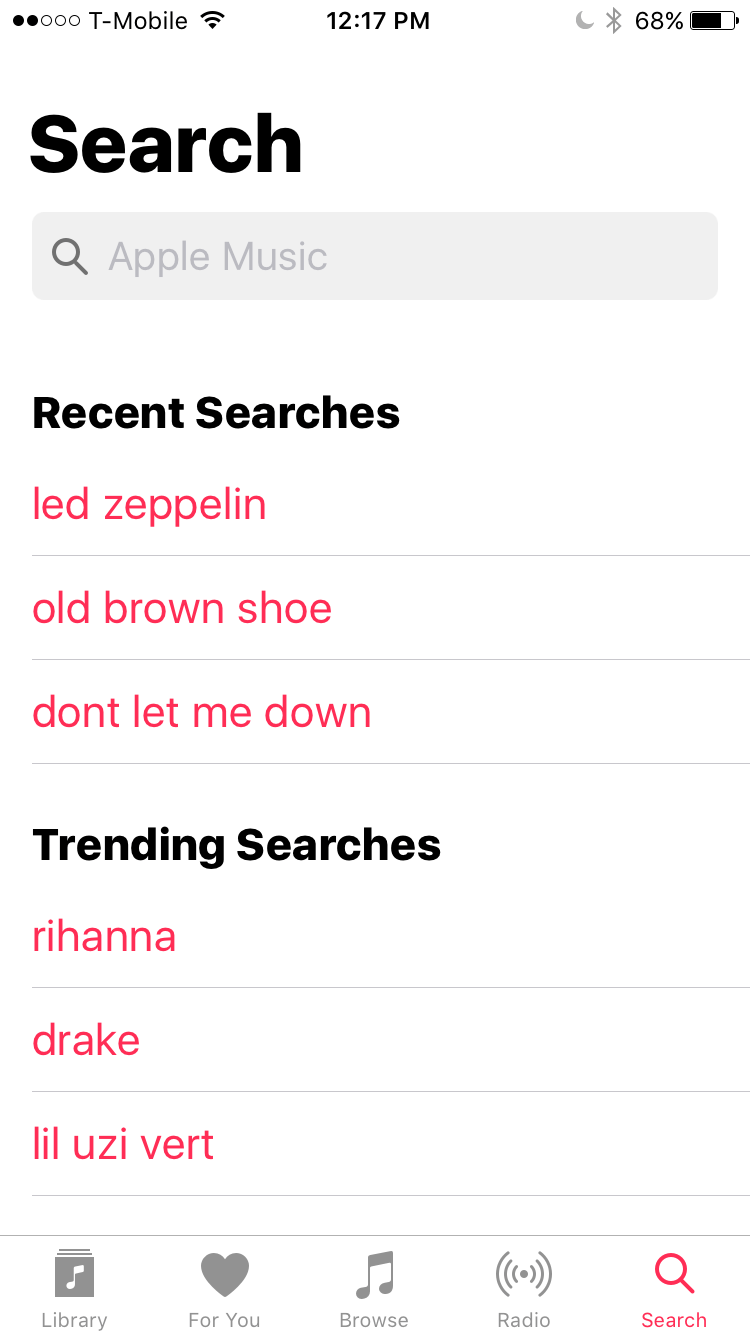The image size is (750, 1334).
Task: Click the 12:17 PM clock display
Action: pyautogui.click(x=378, y=20)
